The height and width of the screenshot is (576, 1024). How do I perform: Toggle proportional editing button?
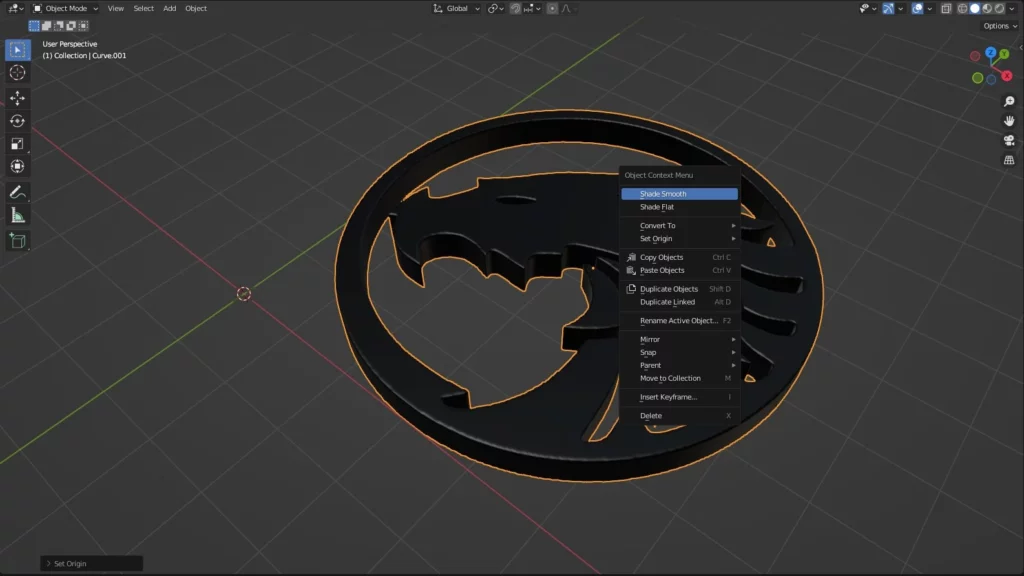pos(552,8)
